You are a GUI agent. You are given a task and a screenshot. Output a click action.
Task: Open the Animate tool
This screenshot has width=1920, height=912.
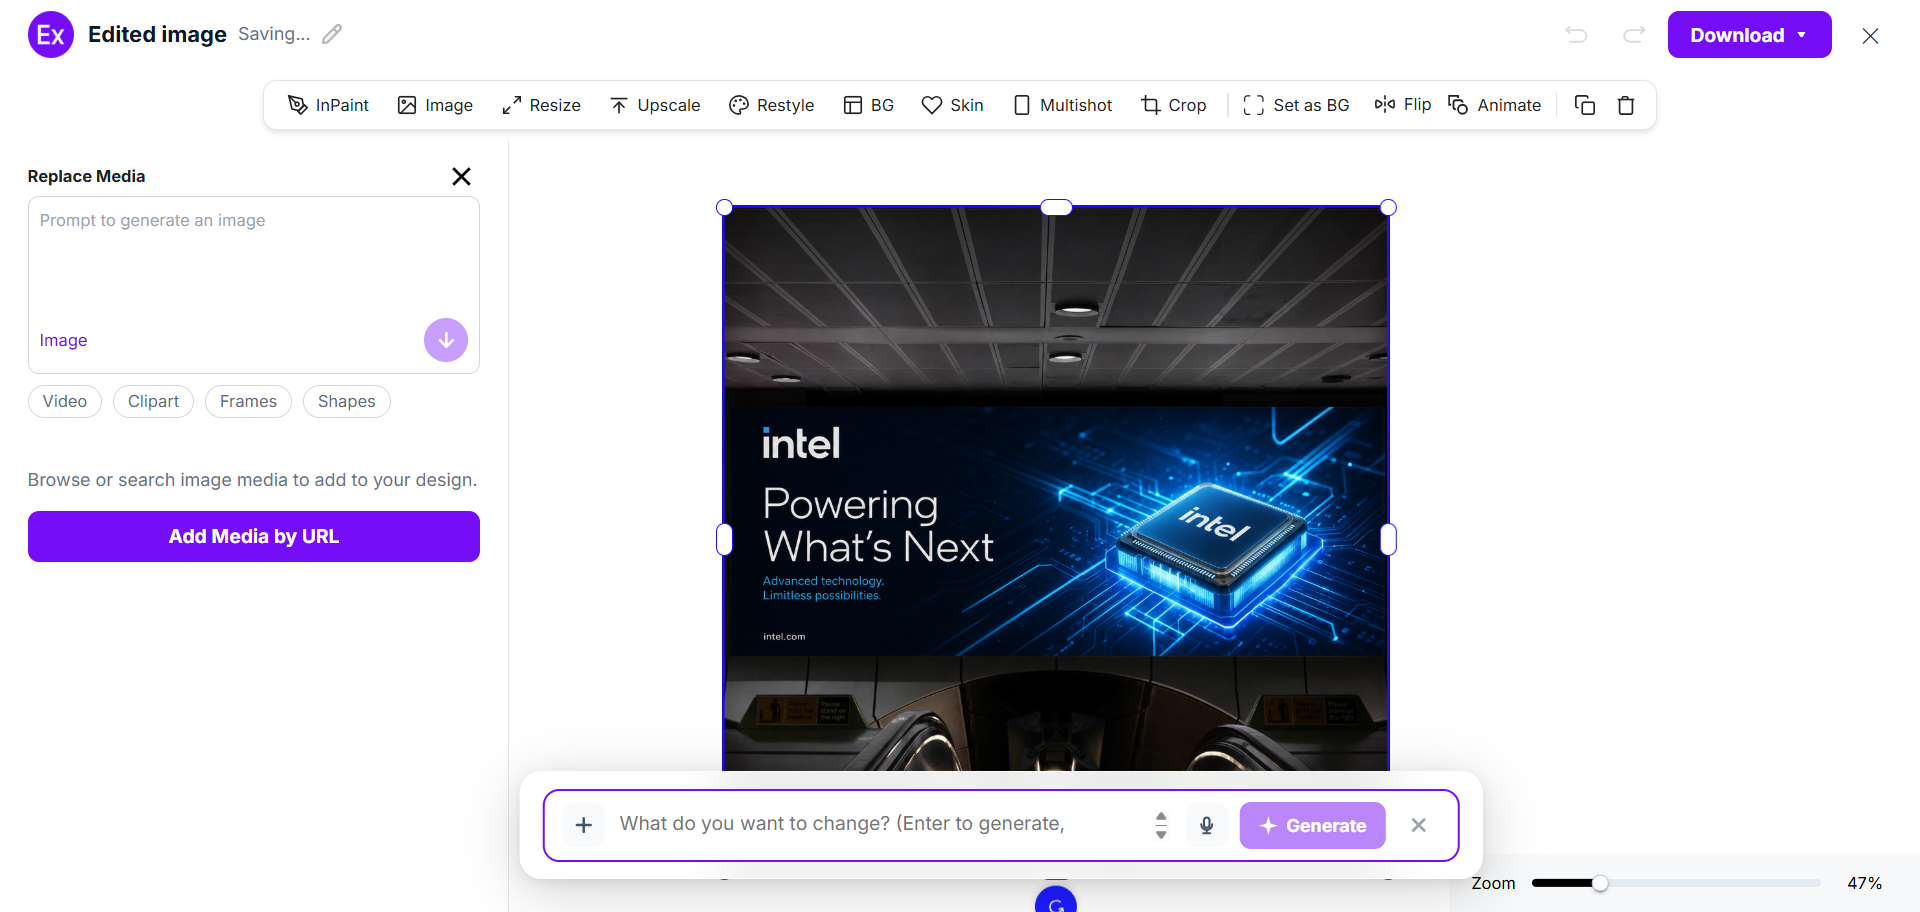1495,105
